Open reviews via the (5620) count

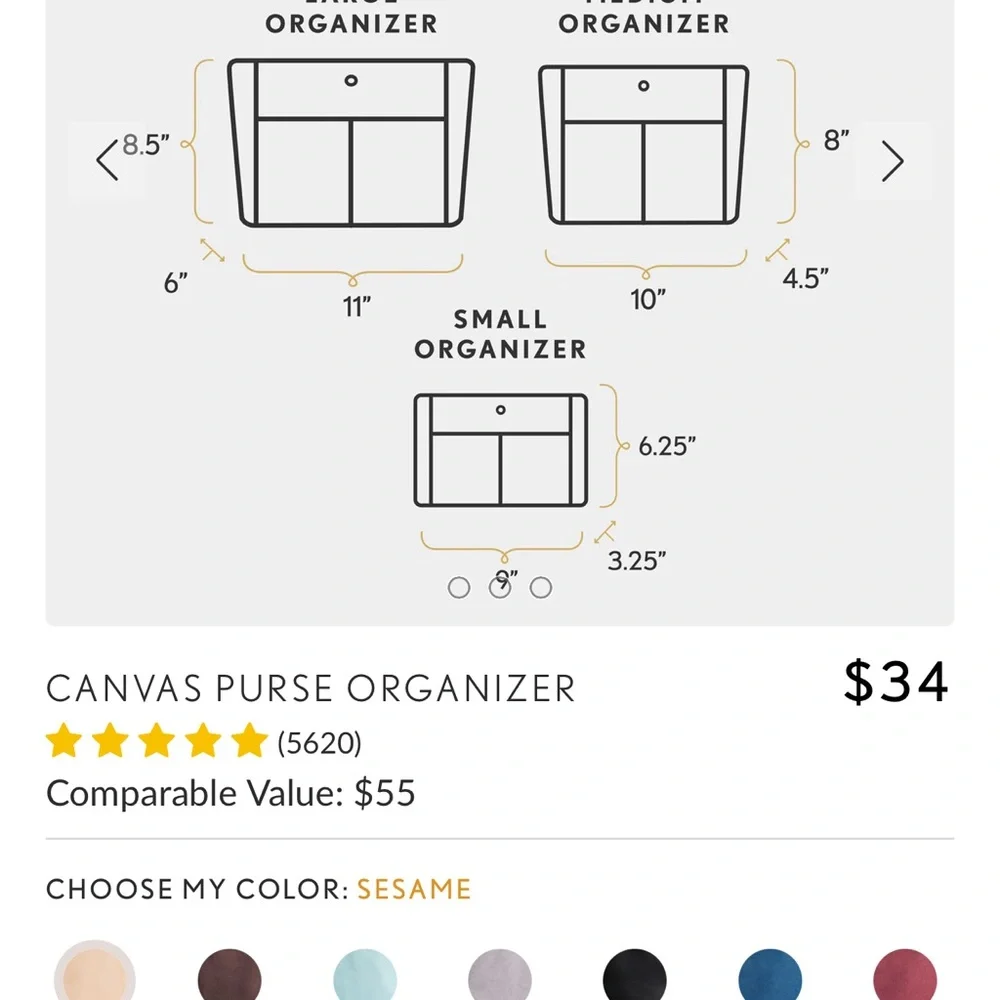(x=320, y=743)
